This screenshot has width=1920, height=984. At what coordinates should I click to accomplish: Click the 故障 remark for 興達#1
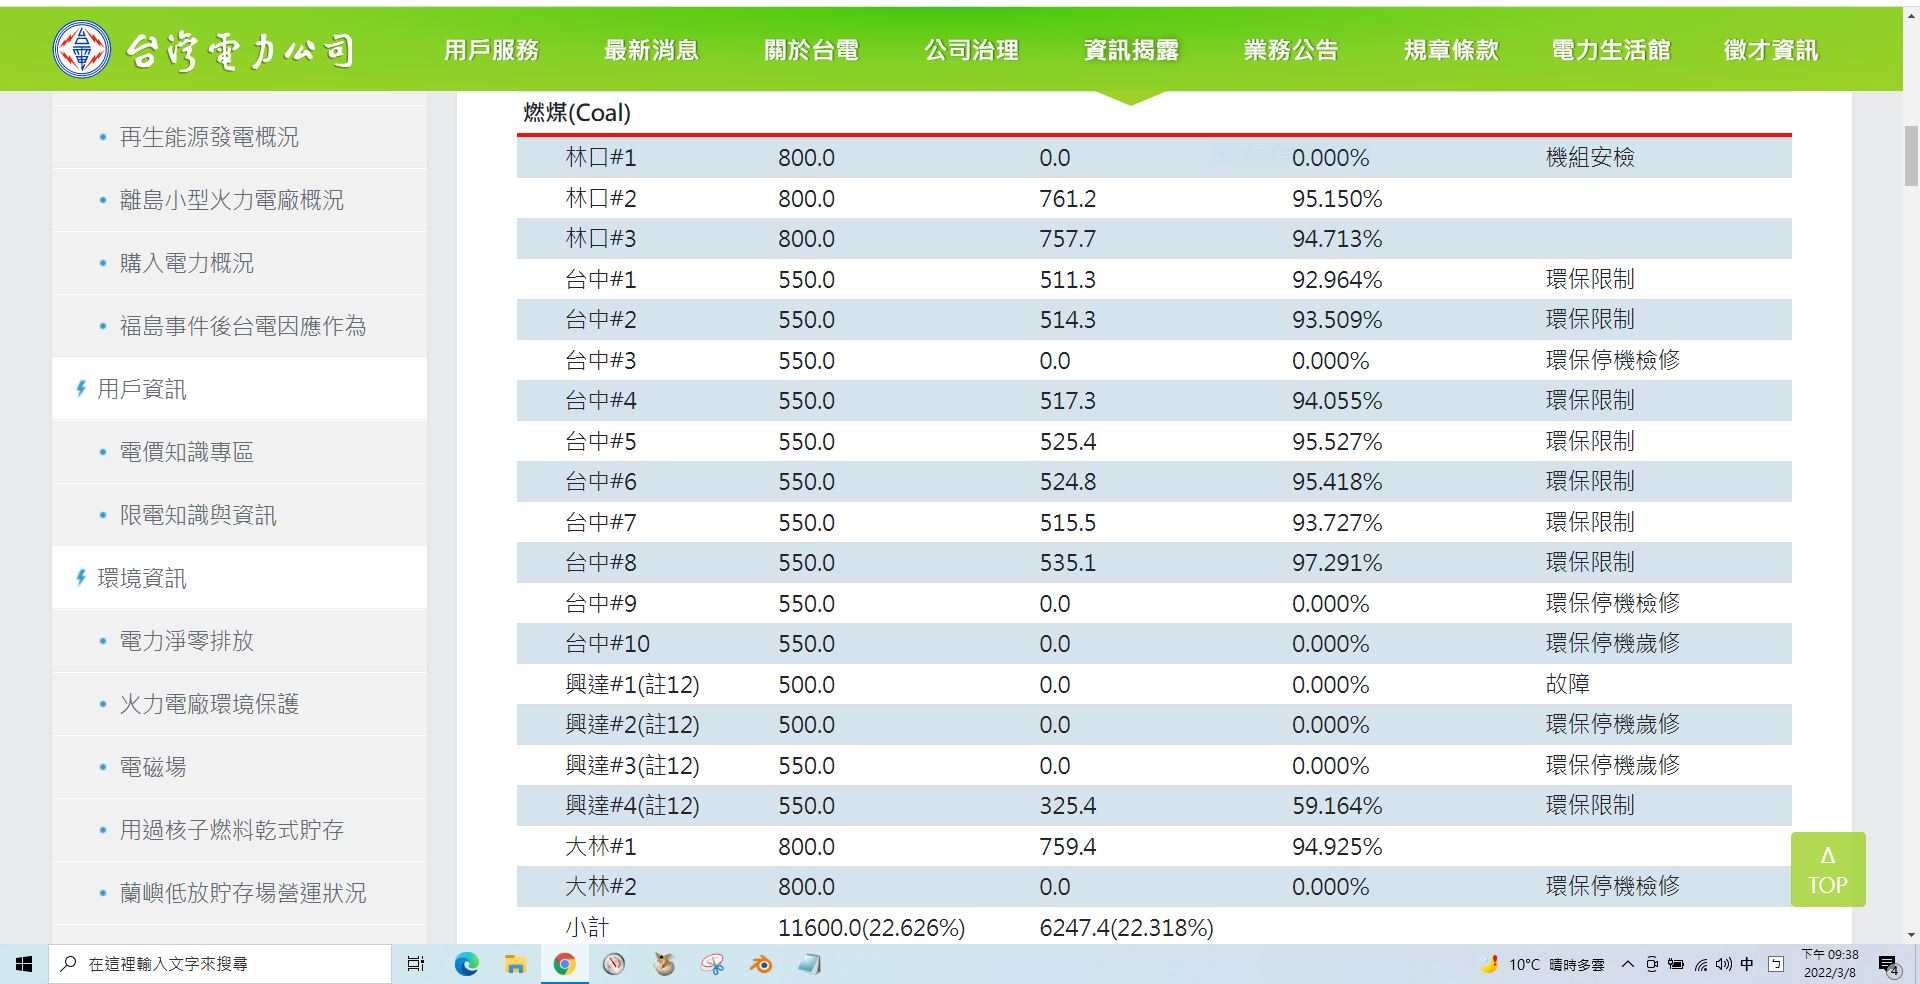click(1567, 684)
